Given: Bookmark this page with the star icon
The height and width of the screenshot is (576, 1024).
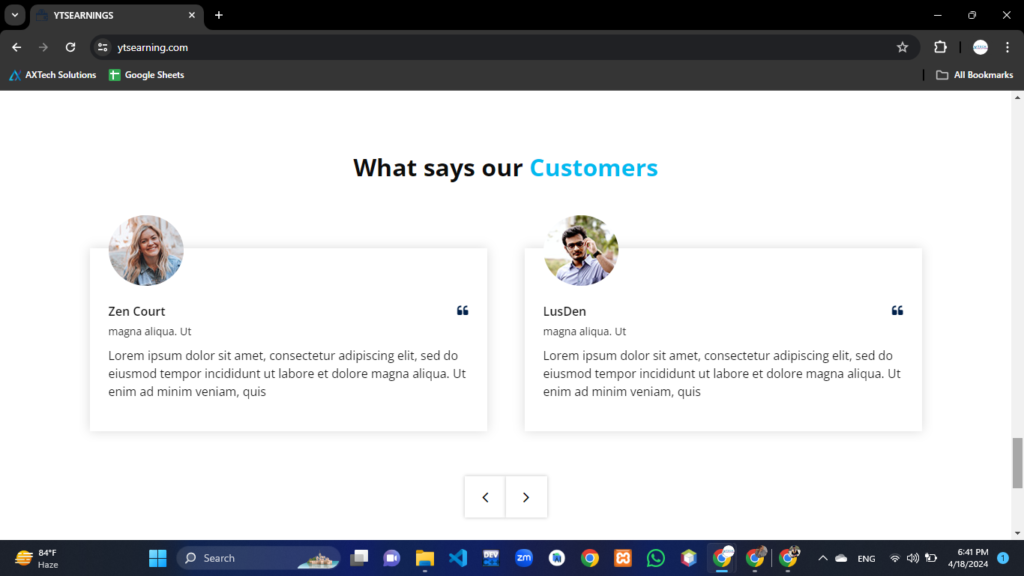Looking at the screenshot, I should tap(902, 47).
